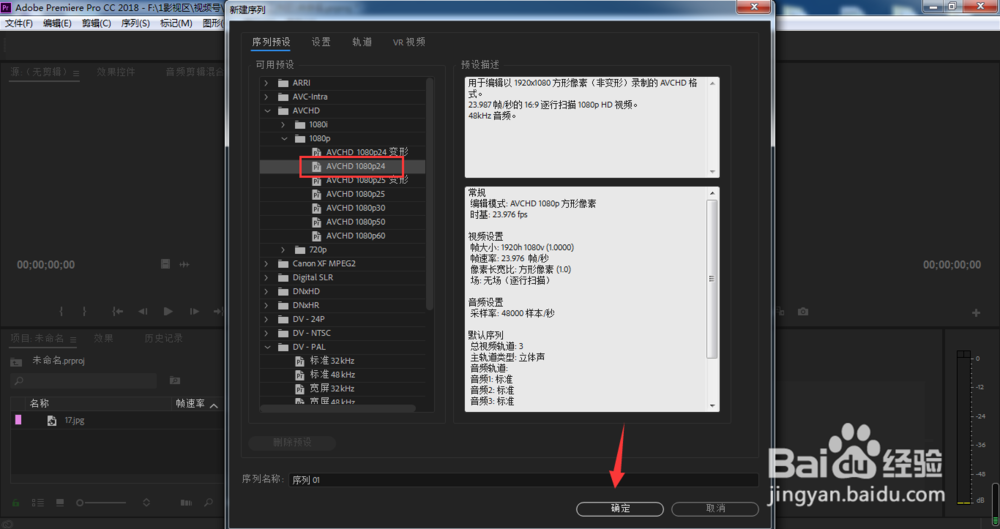
Task: Click the Mark Out brace icon
Action: point(84,311)
